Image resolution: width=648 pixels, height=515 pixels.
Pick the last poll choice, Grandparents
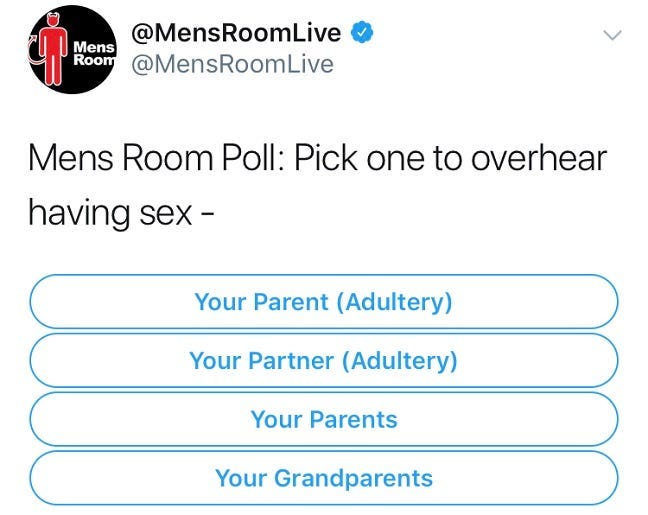324,478
